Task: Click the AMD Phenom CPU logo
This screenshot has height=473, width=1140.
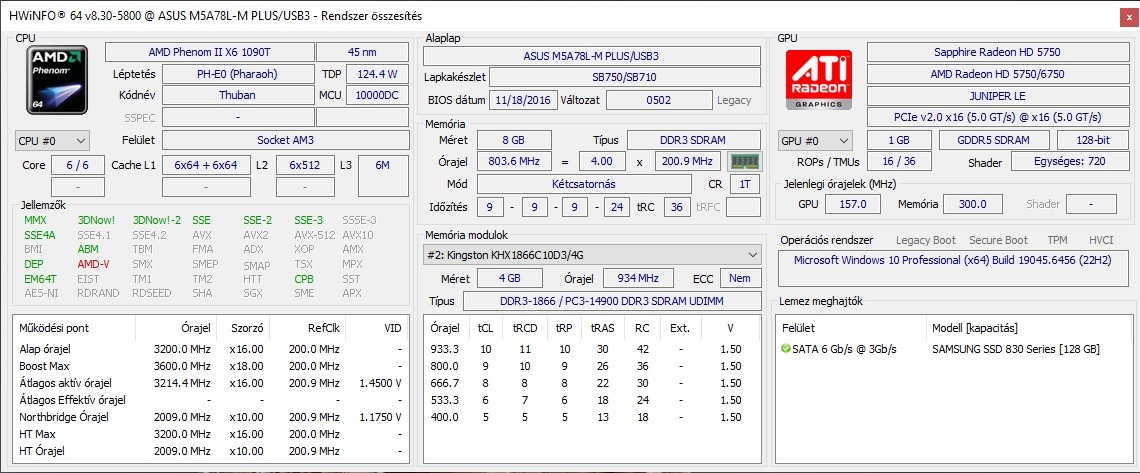Action: point(57,79)
